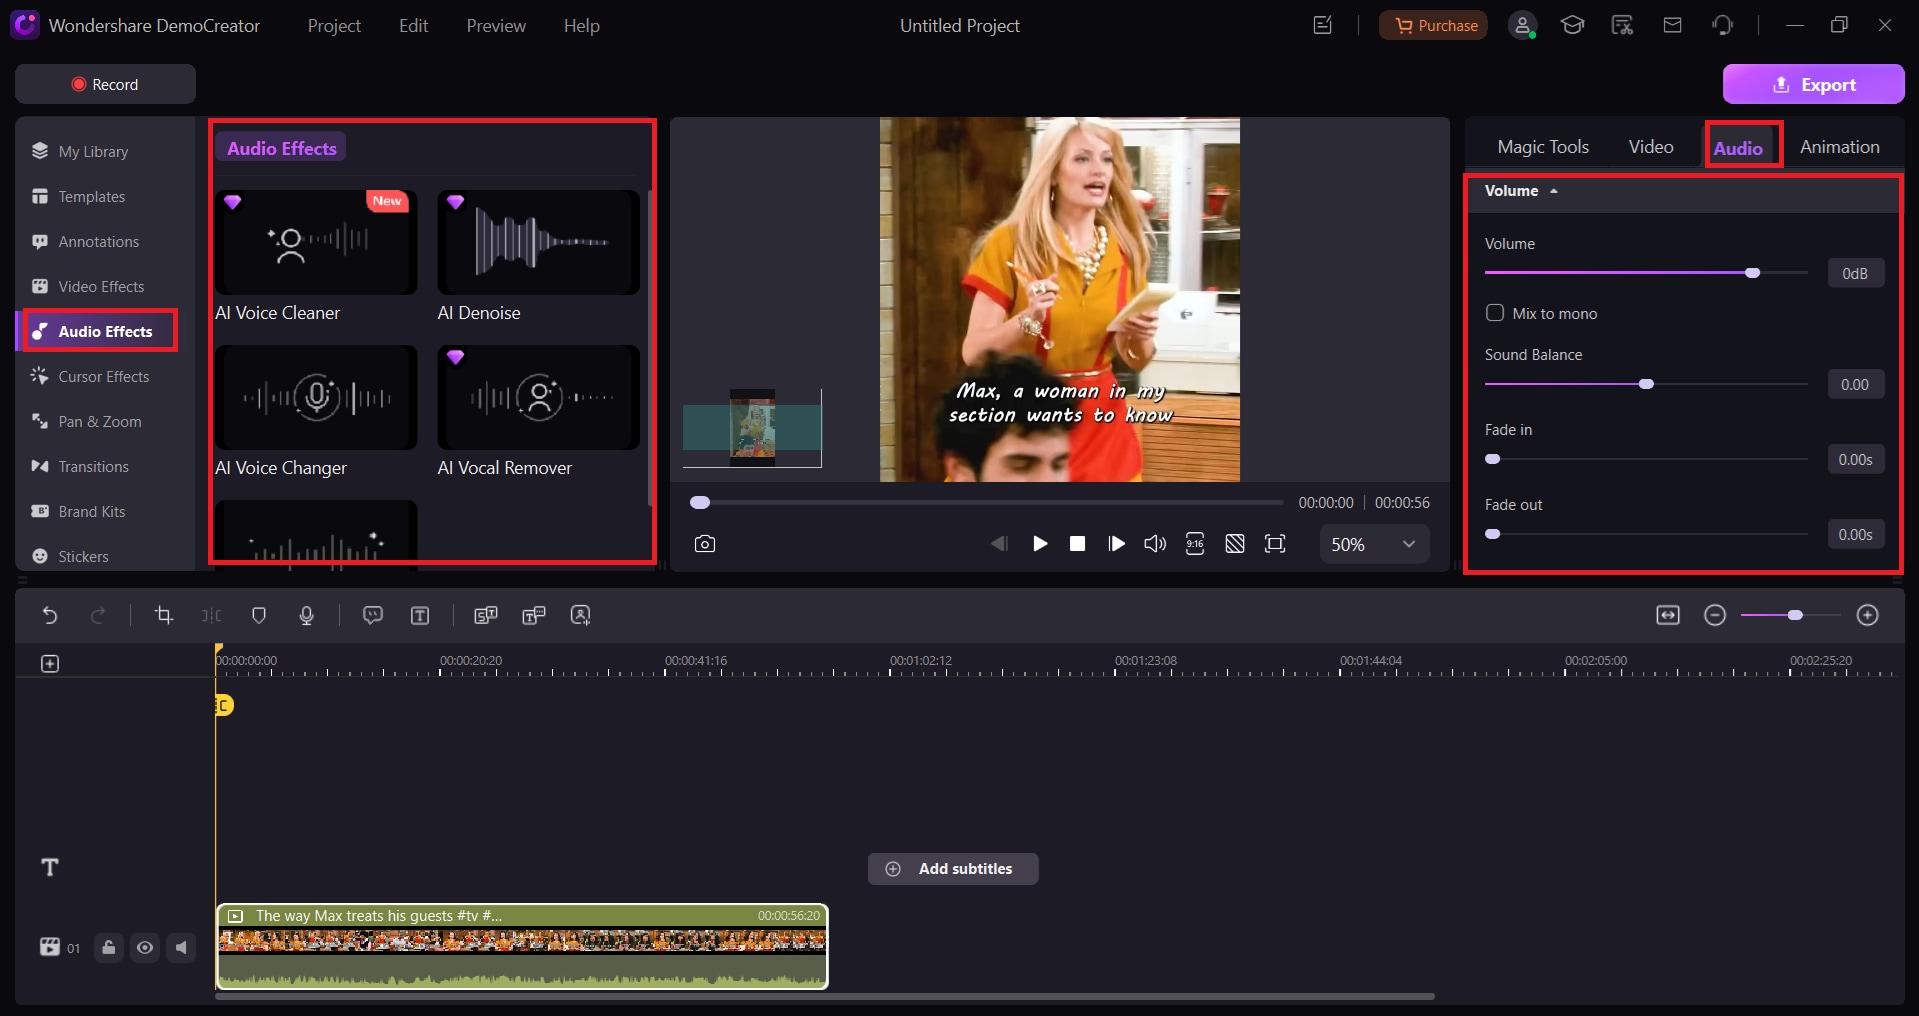Switch to the Video tab

pyautogui.click(x=1651, y=147)
